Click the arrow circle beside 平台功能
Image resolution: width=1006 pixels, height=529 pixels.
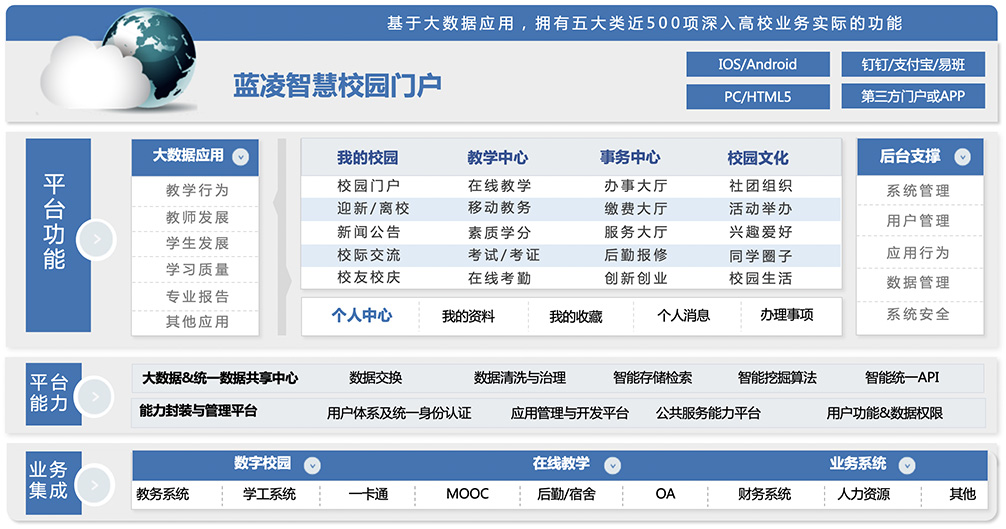[96, 239]
